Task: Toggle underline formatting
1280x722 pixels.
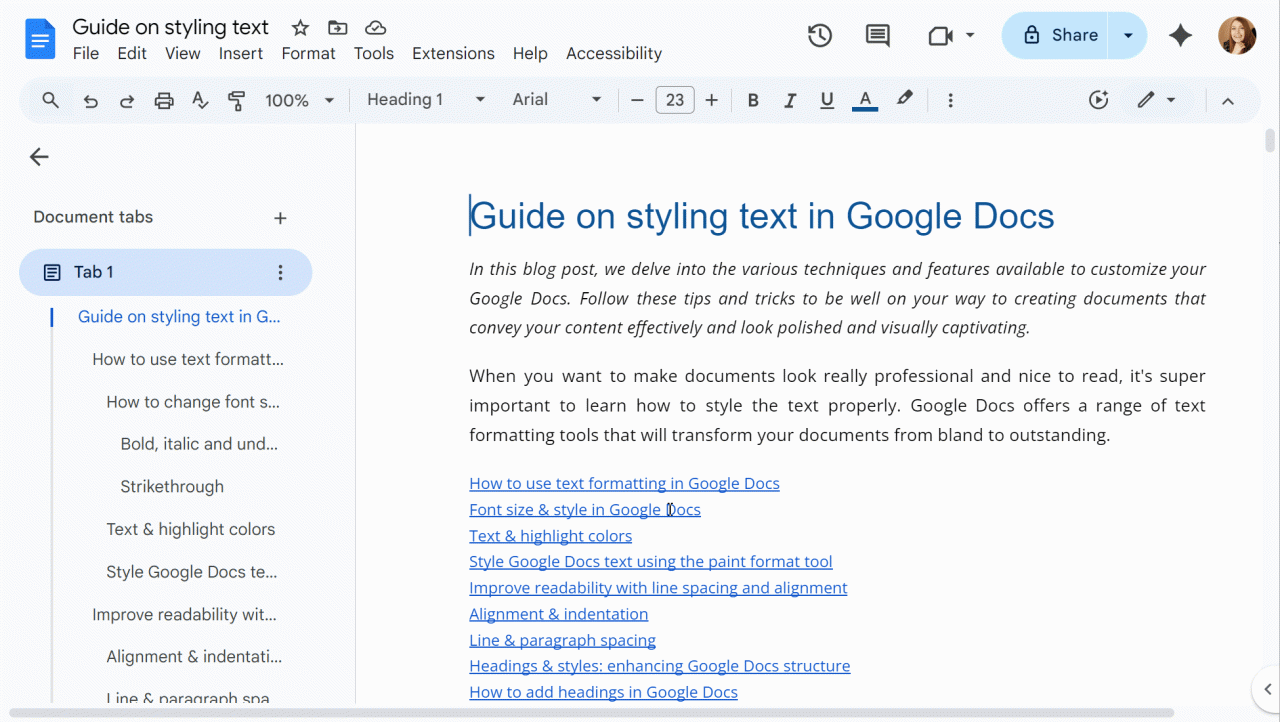Action: pos(827,100)
